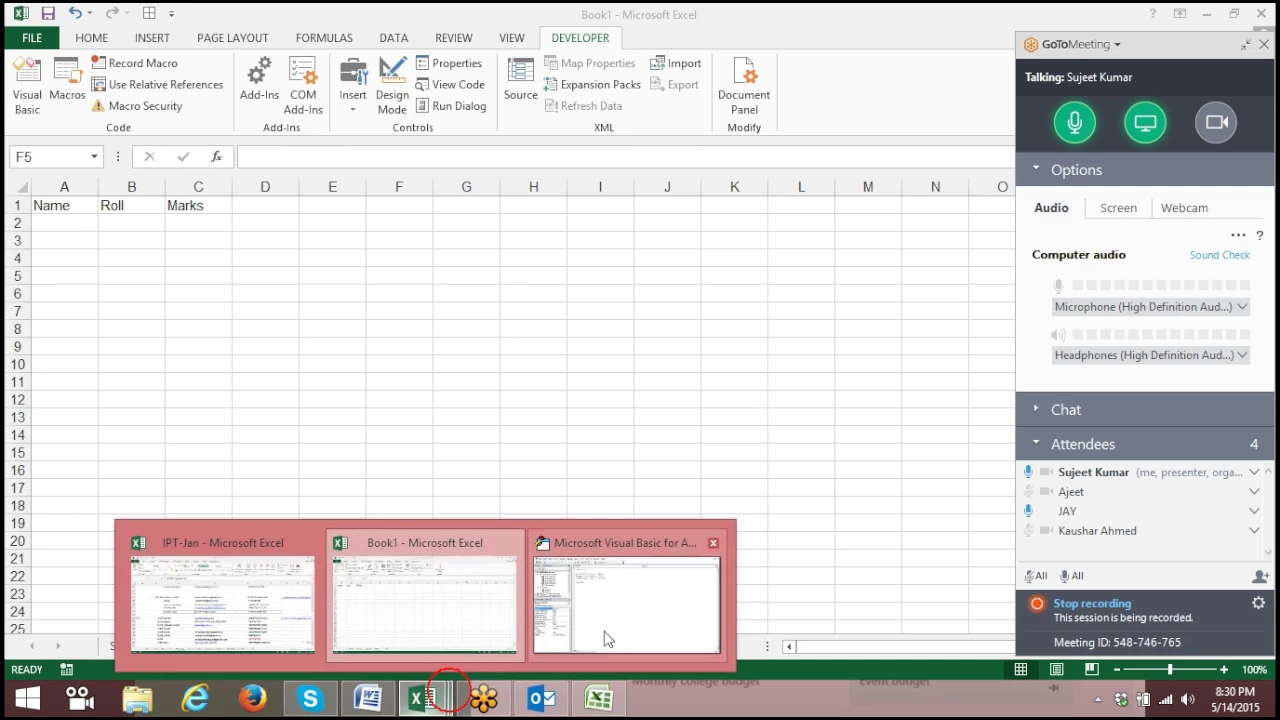This screenshot has width=1280, height=720.
Task: Invite attendee with add person icon
Action: coord(1260,576)
